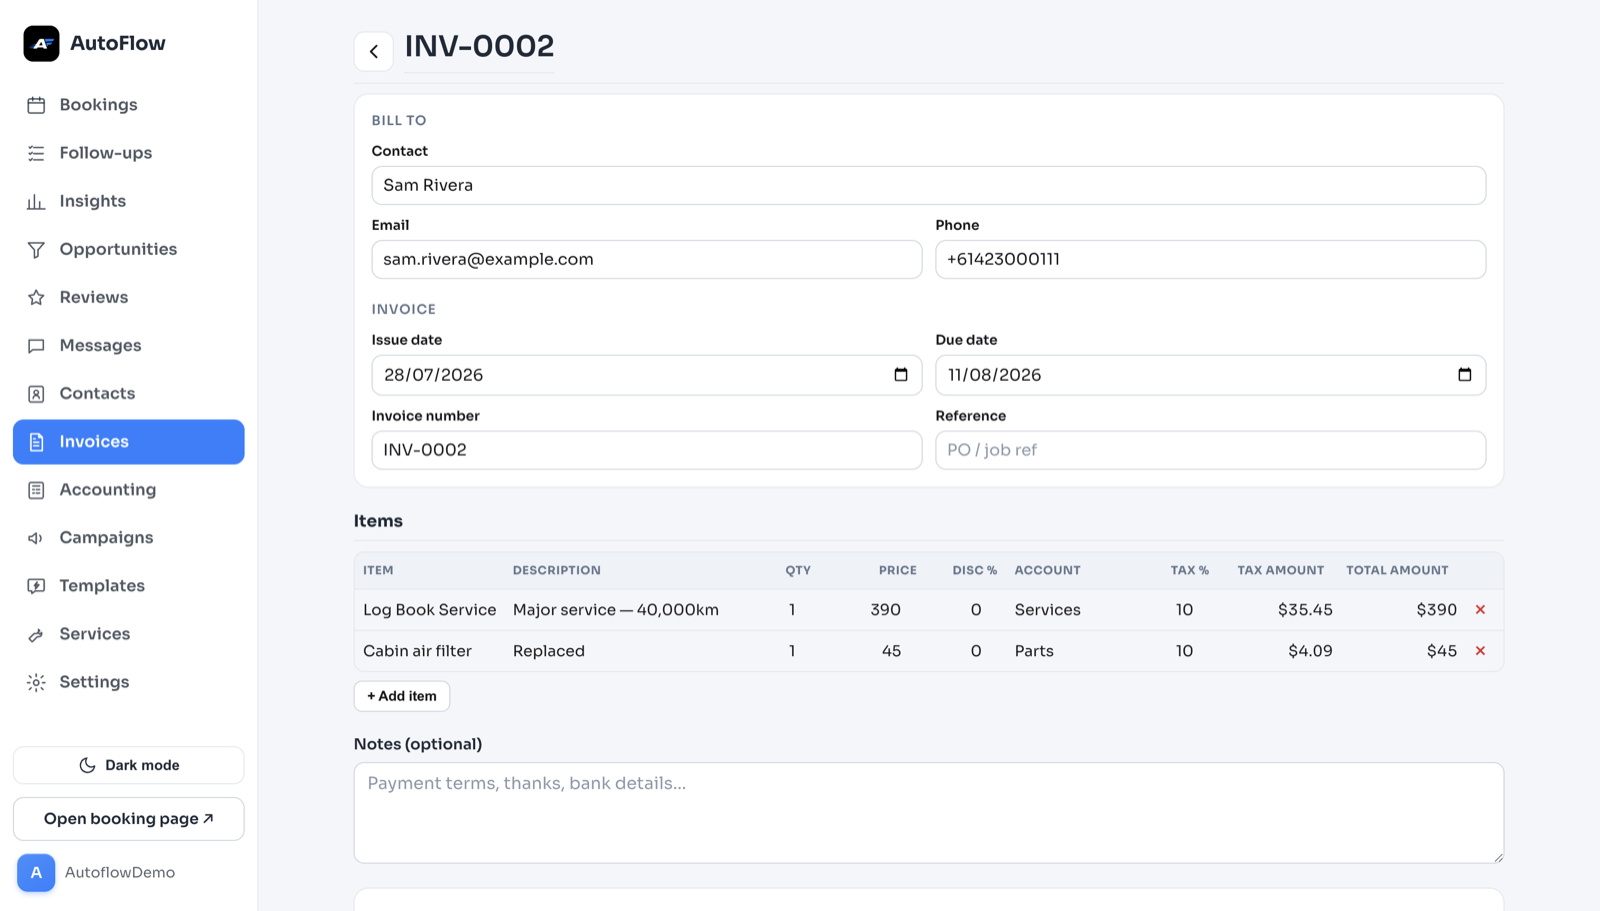
Task: Click the Phone number field
Action: (x=1210, y=259)
